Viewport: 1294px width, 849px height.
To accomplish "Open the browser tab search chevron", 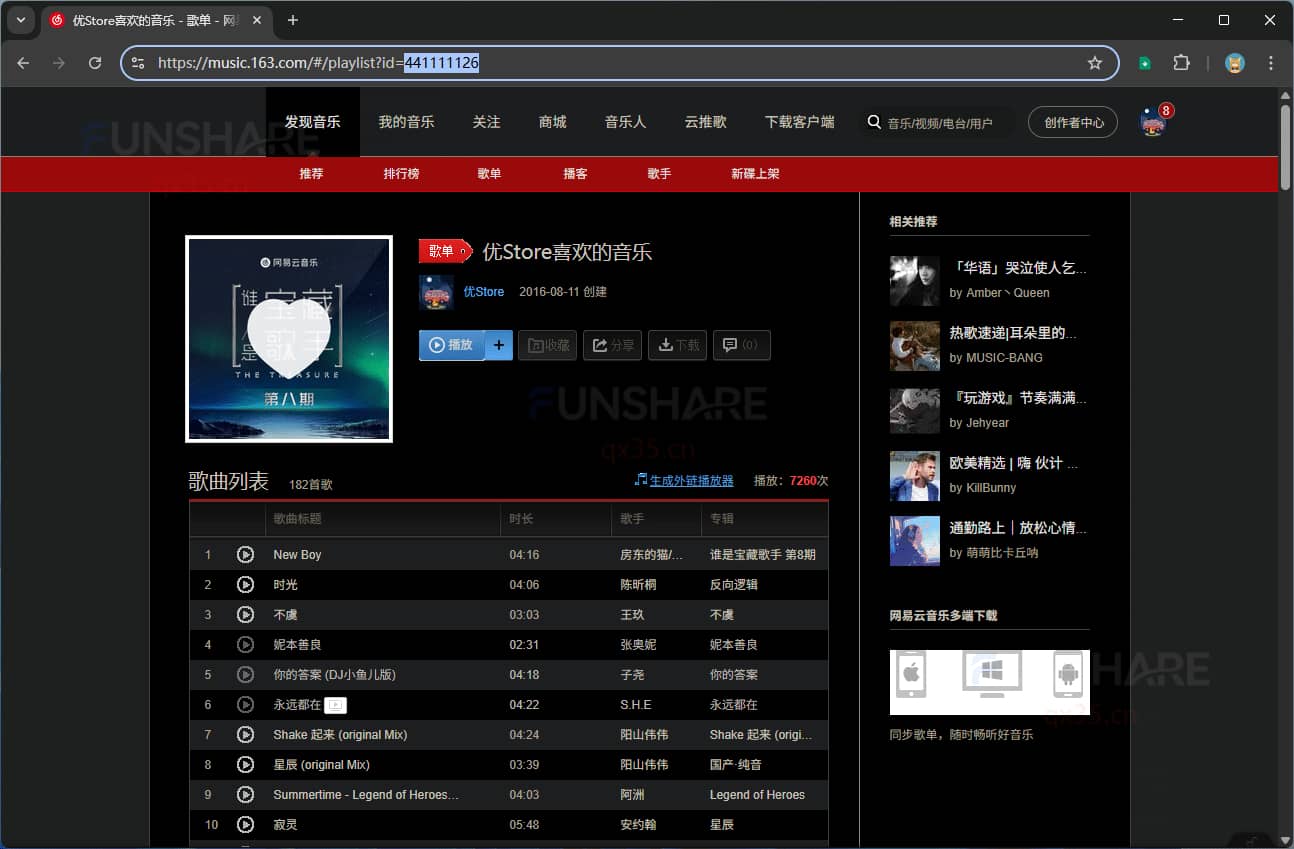I will click(x=21, y=20).
